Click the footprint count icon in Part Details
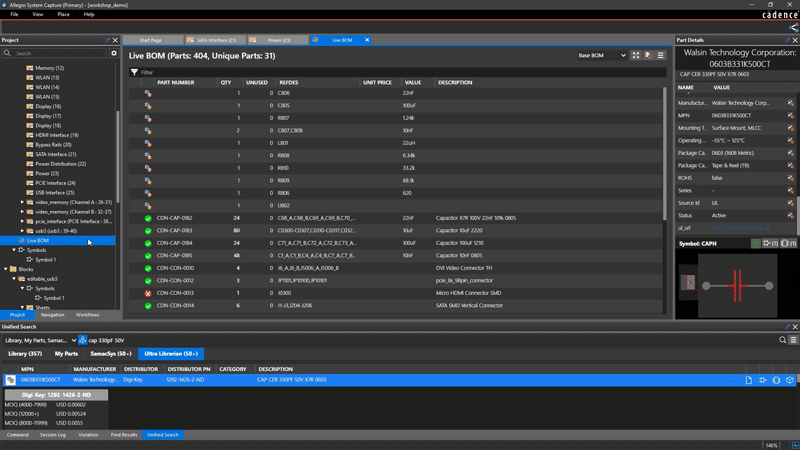 point(788,243)
